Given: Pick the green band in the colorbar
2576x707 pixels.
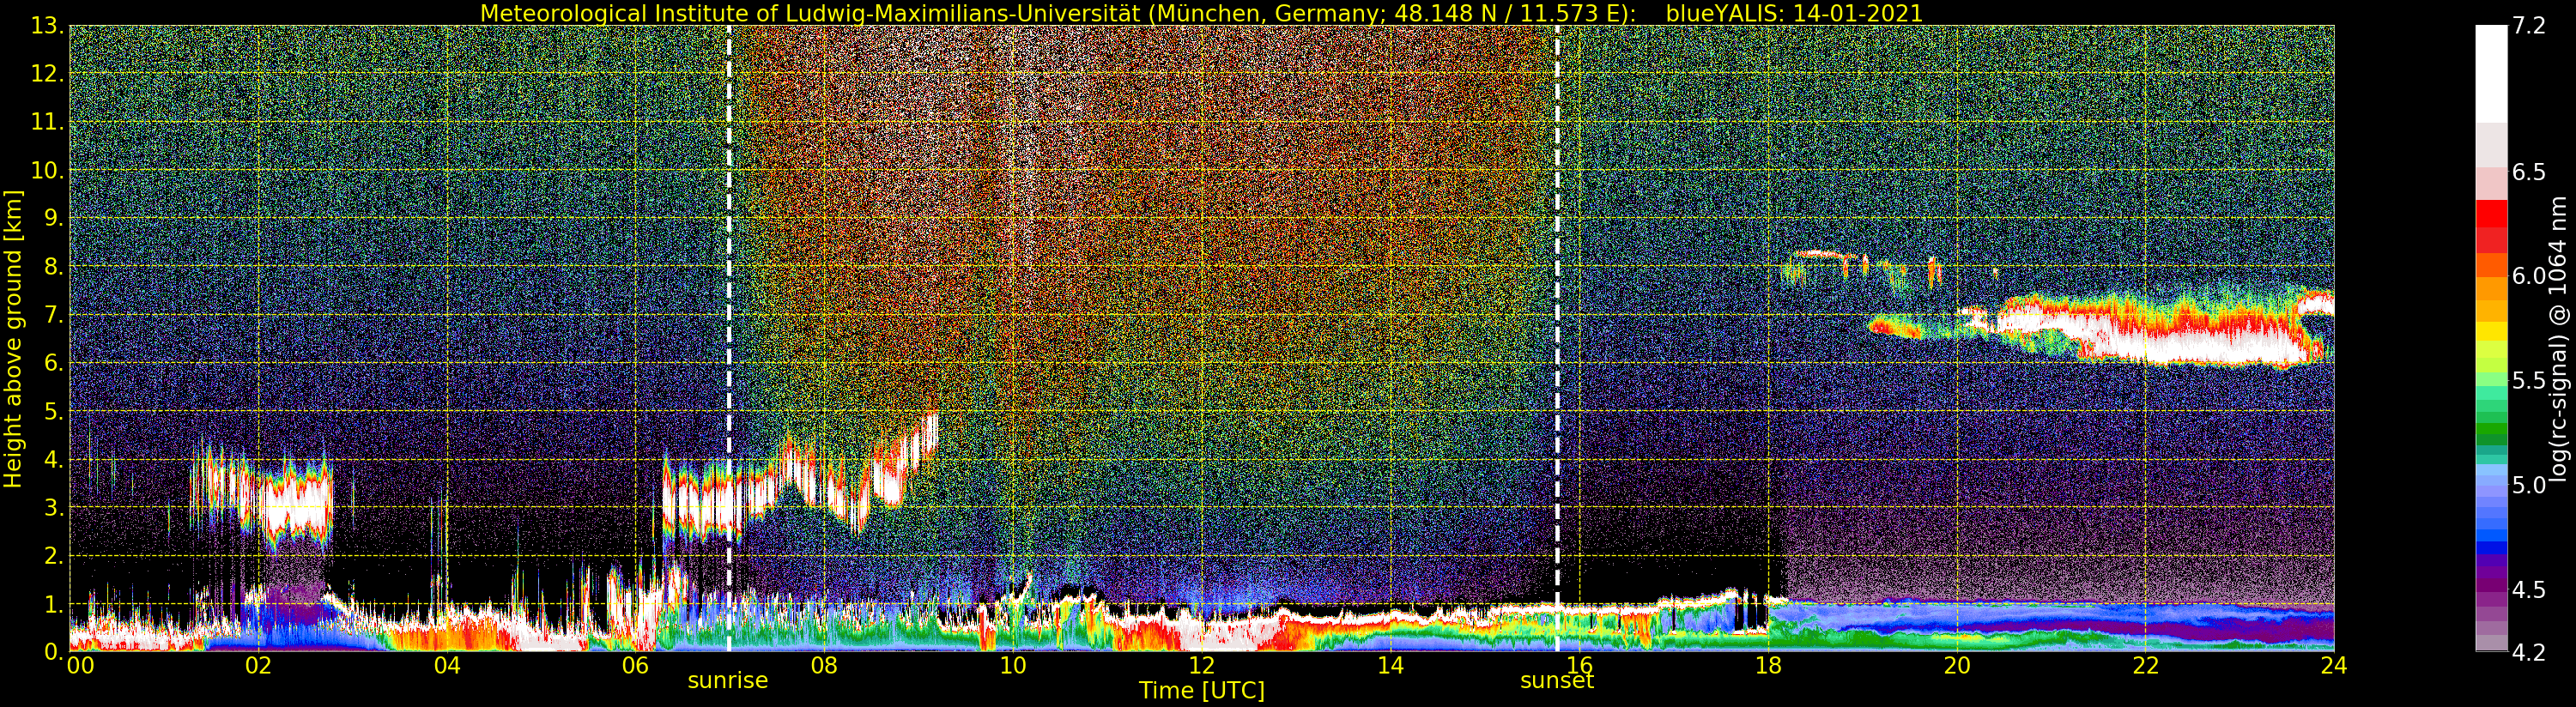Looking at the screenshot, I should point(2490,432).
